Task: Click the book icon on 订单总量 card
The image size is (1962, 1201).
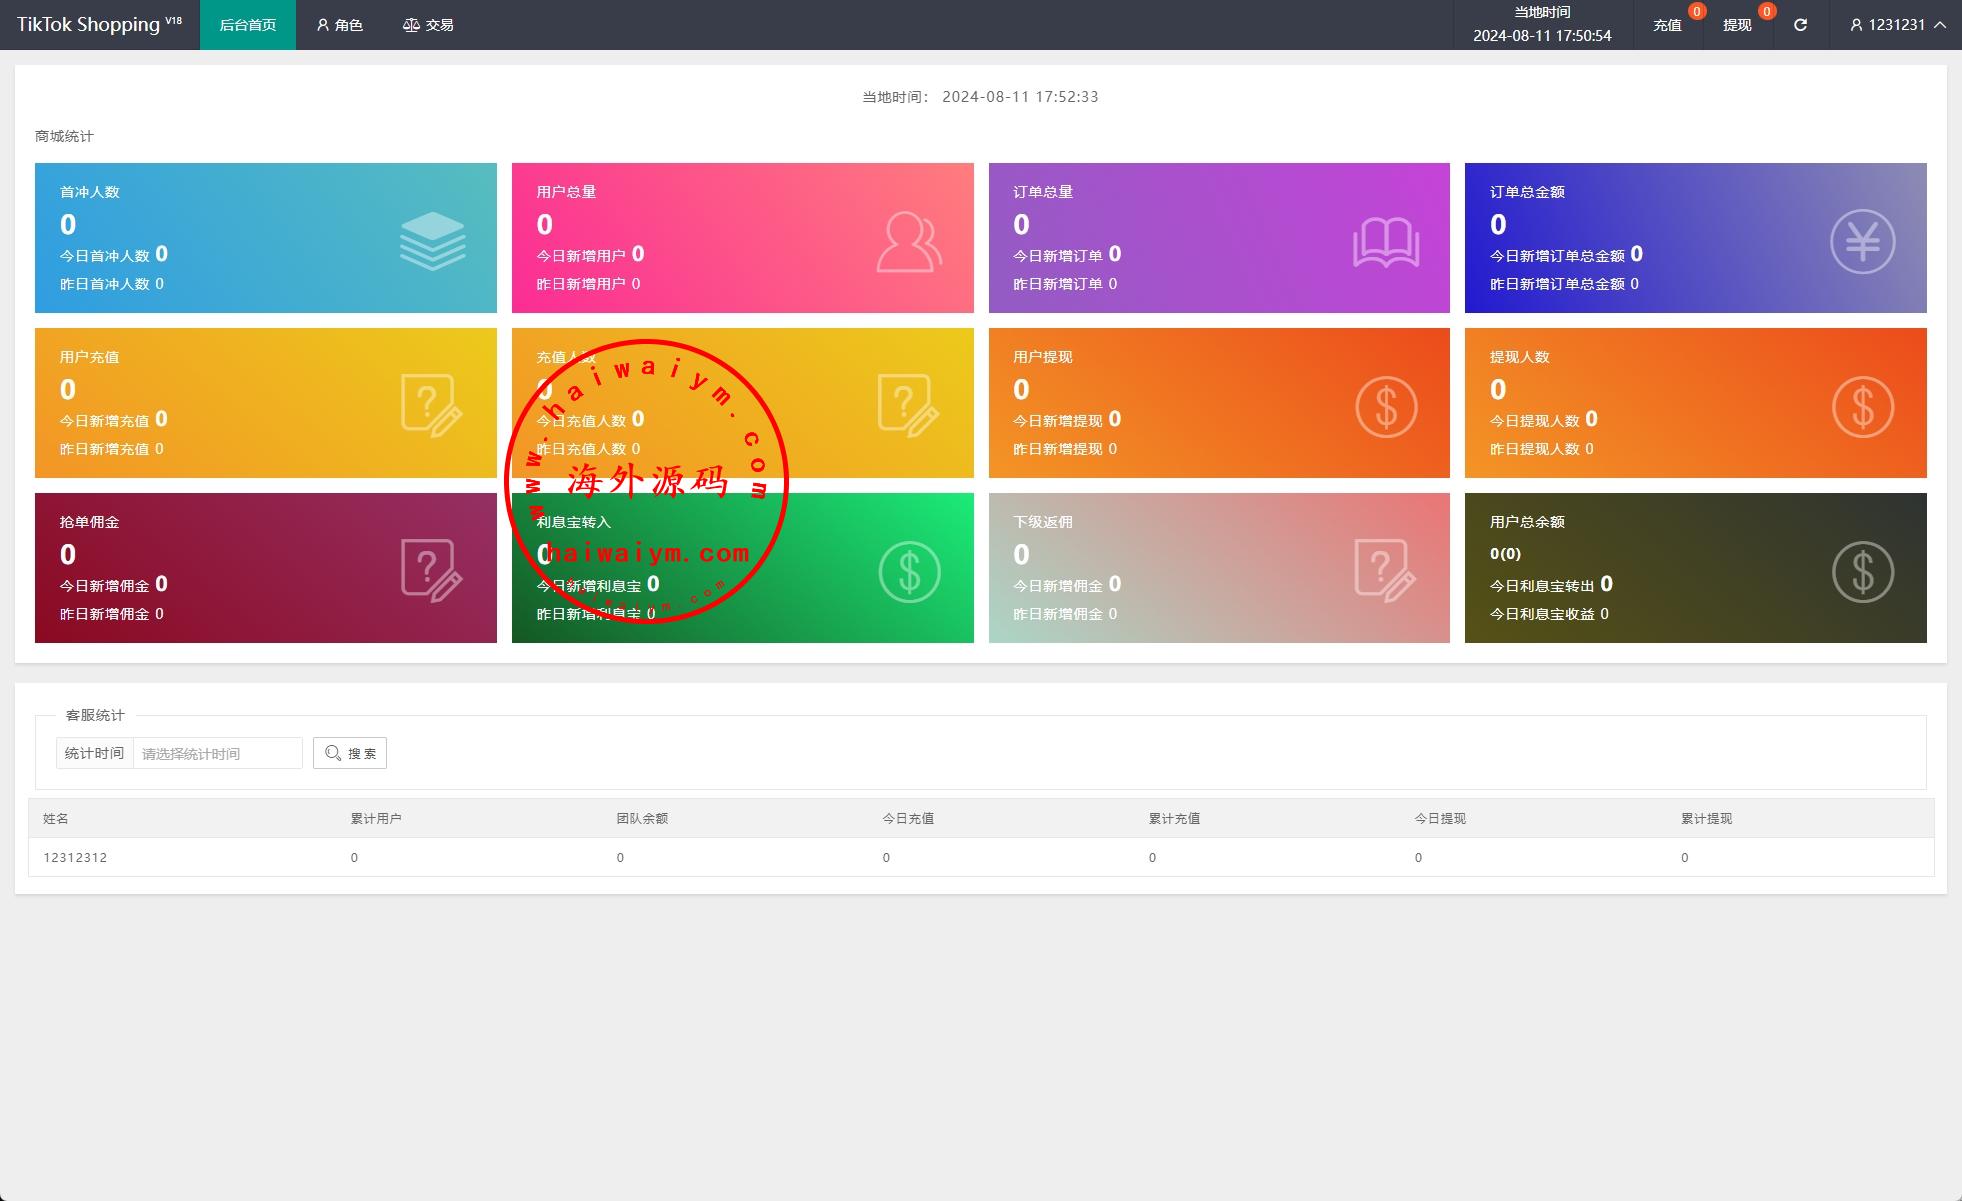Action: point(1386,242)
